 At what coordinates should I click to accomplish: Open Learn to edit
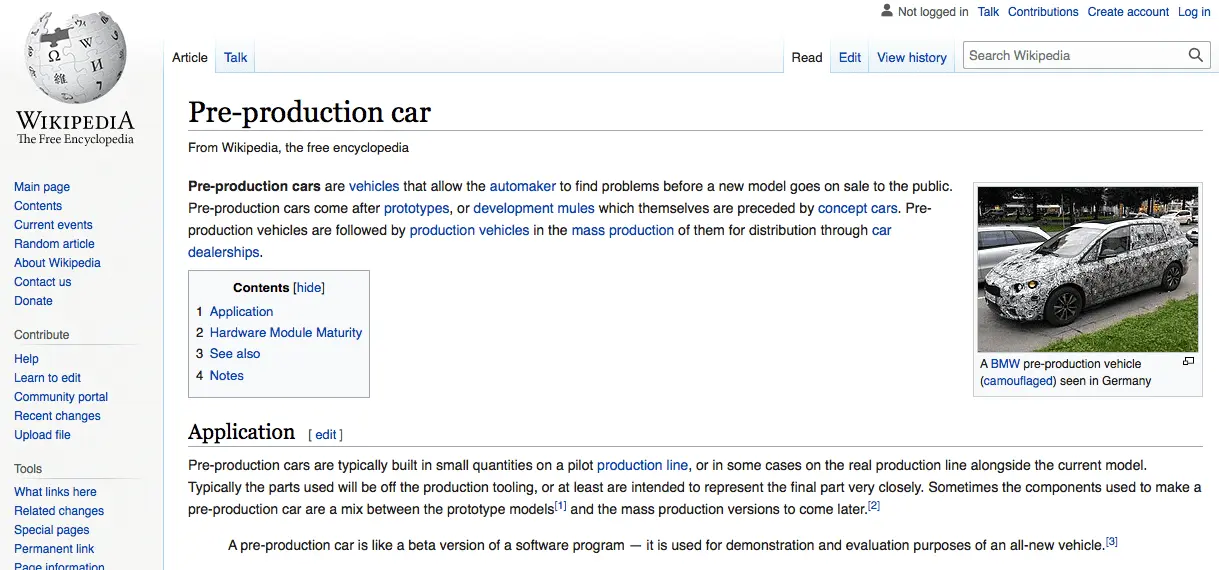coord(47,378)
